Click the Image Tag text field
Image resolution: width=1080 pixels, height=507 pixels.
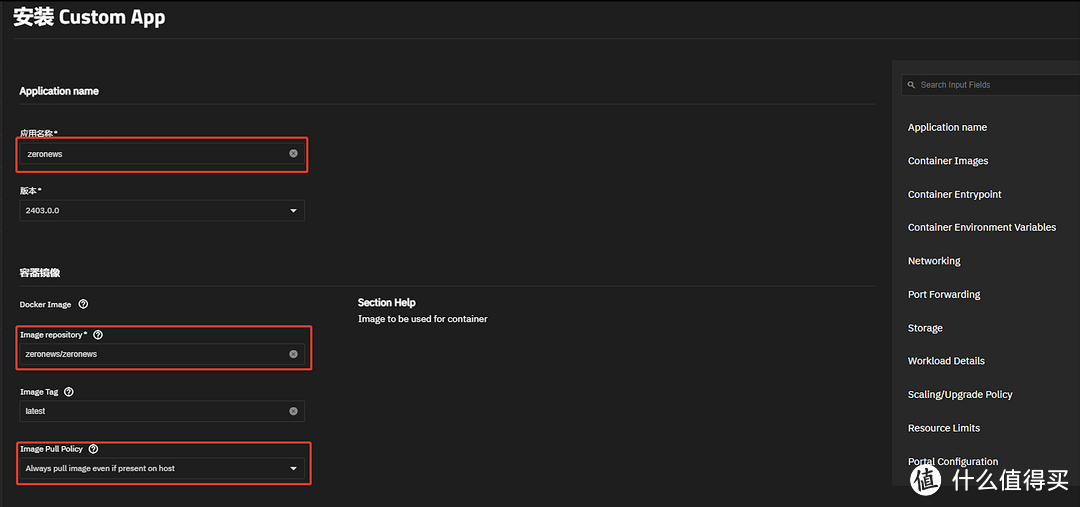point(150,411)
